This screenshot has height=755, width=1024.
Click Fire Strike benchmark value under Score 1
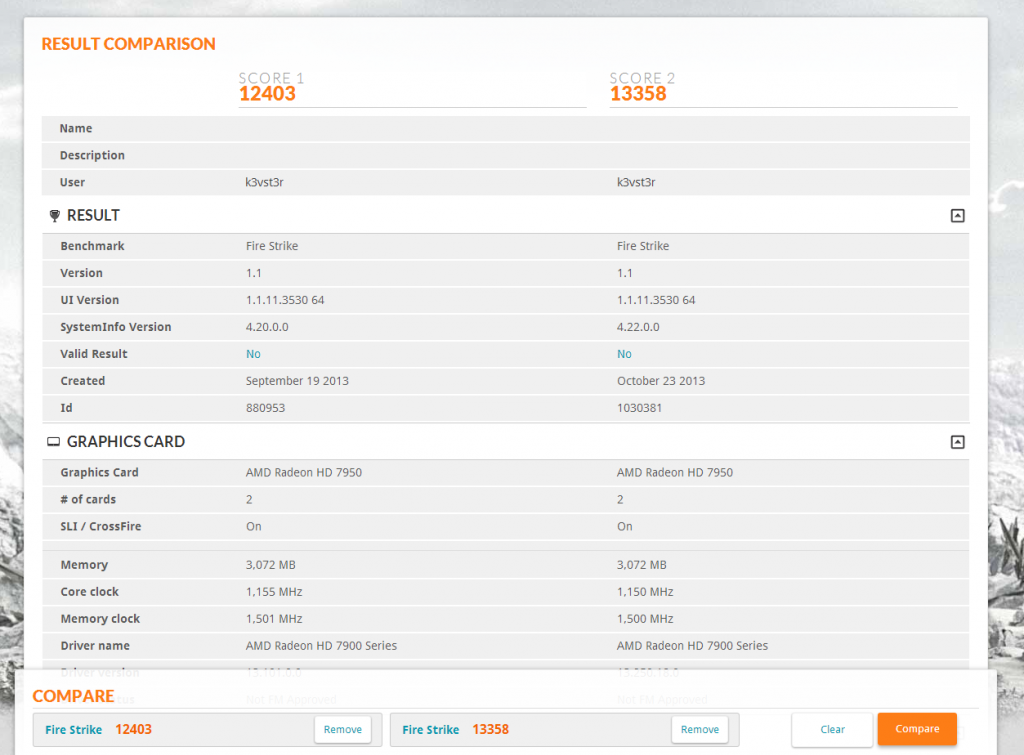(x=272, y=246)
